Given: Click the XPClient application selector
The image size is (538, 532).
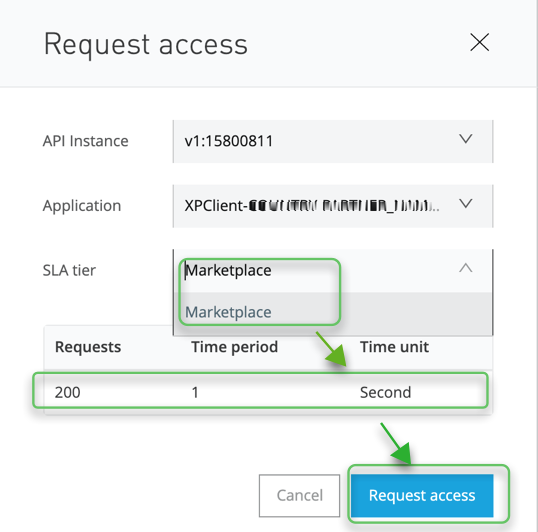Looking at the screenshot, I should 333,206.
